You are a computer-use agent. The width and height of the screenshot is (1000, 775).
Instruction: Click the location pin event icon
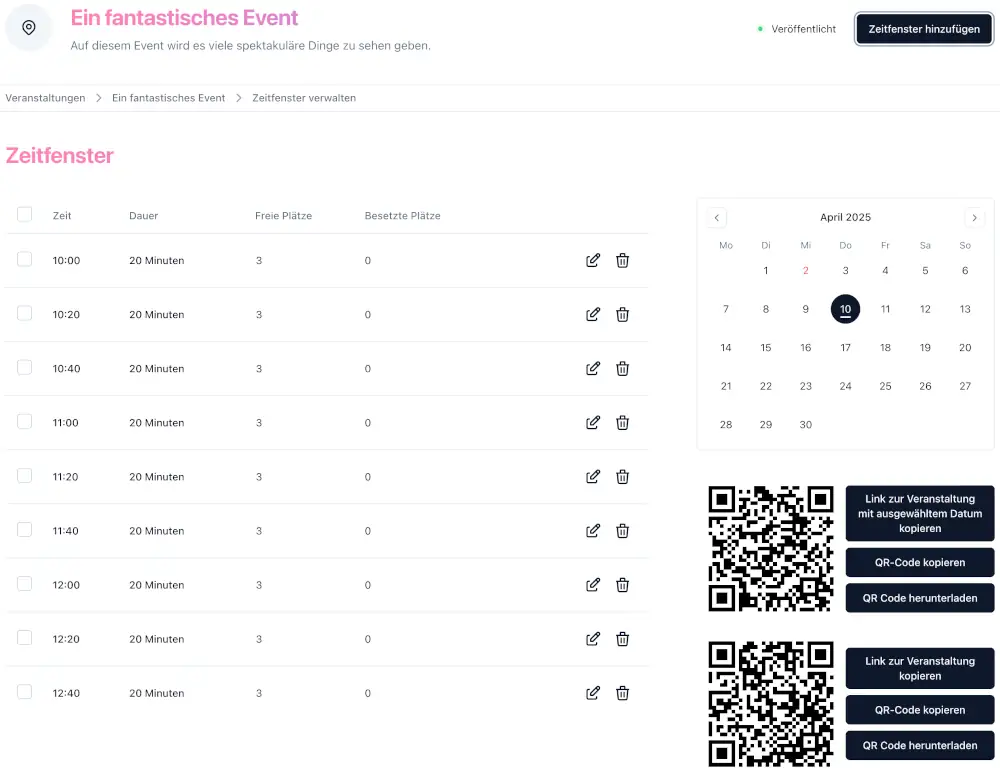coord(29,28)
